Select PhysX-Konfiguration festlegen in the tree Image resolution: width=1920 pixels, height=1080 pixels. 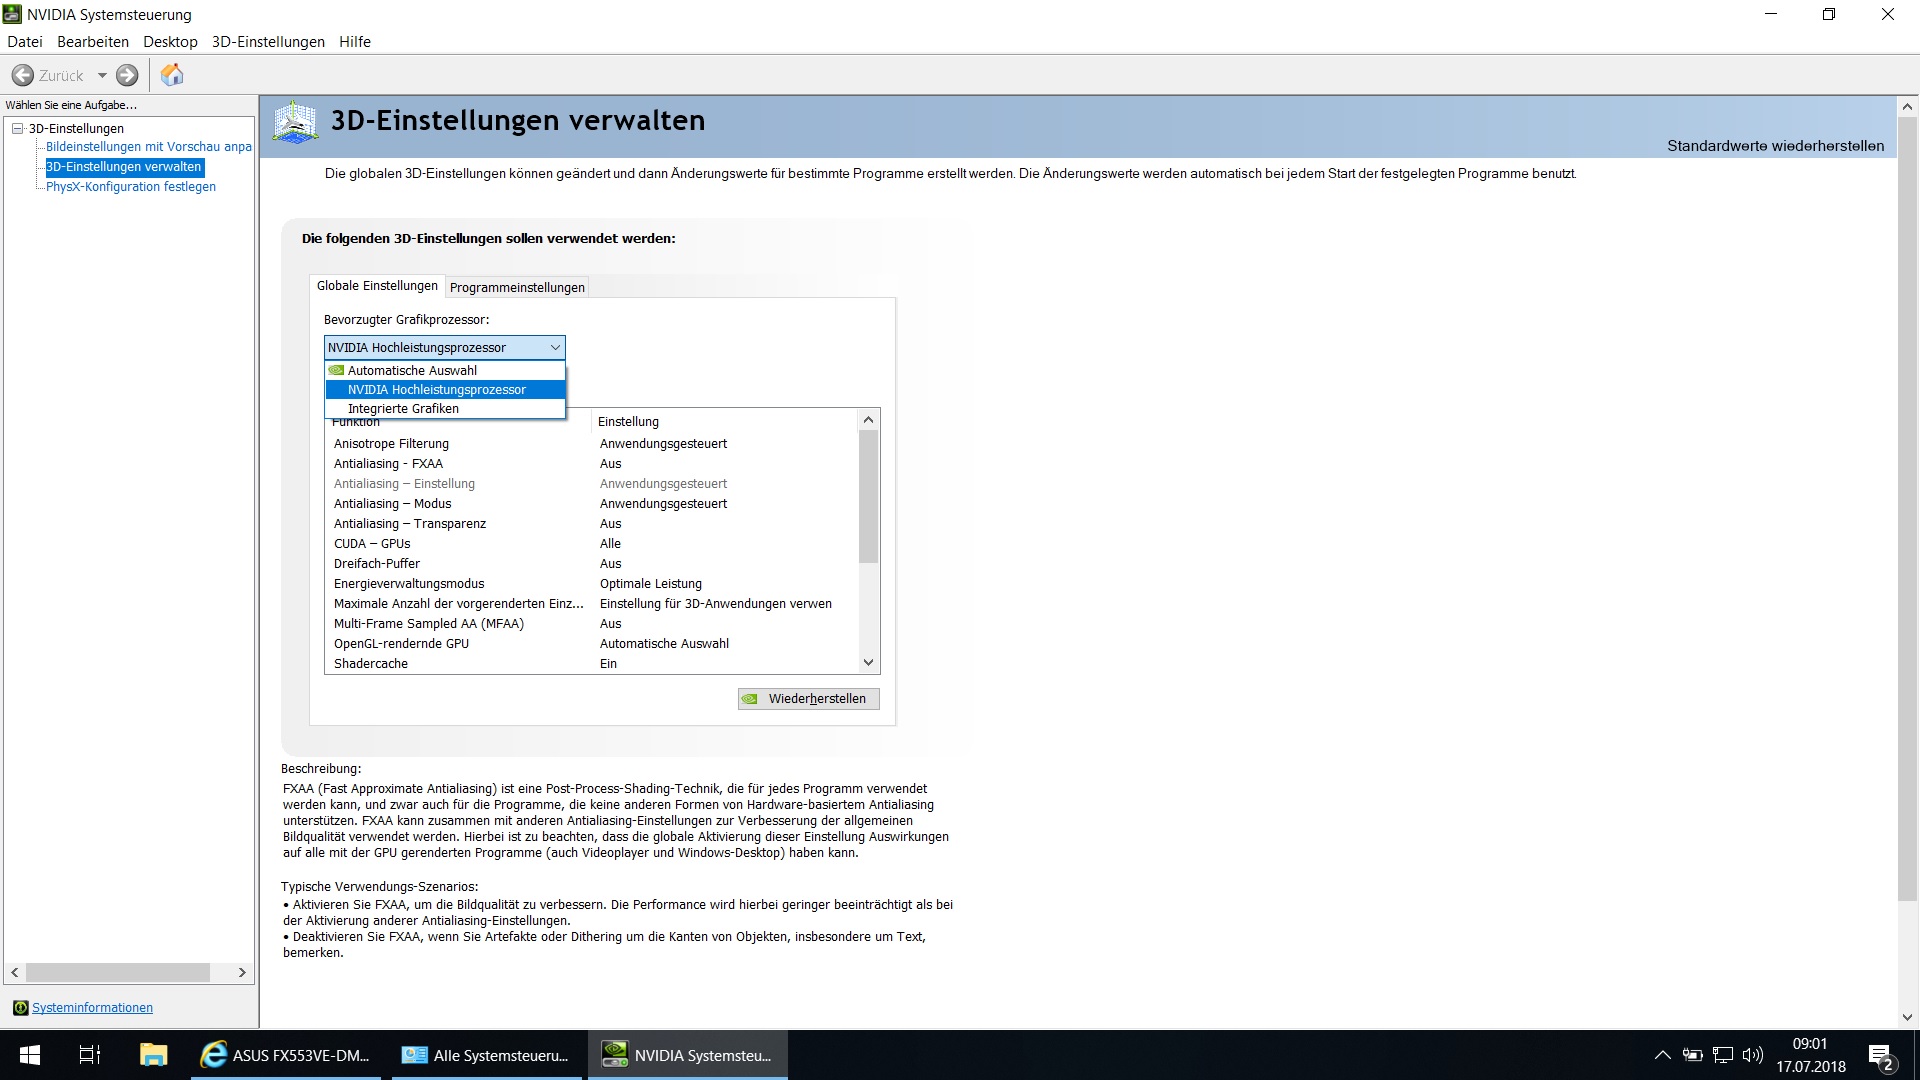coord(131,186)
